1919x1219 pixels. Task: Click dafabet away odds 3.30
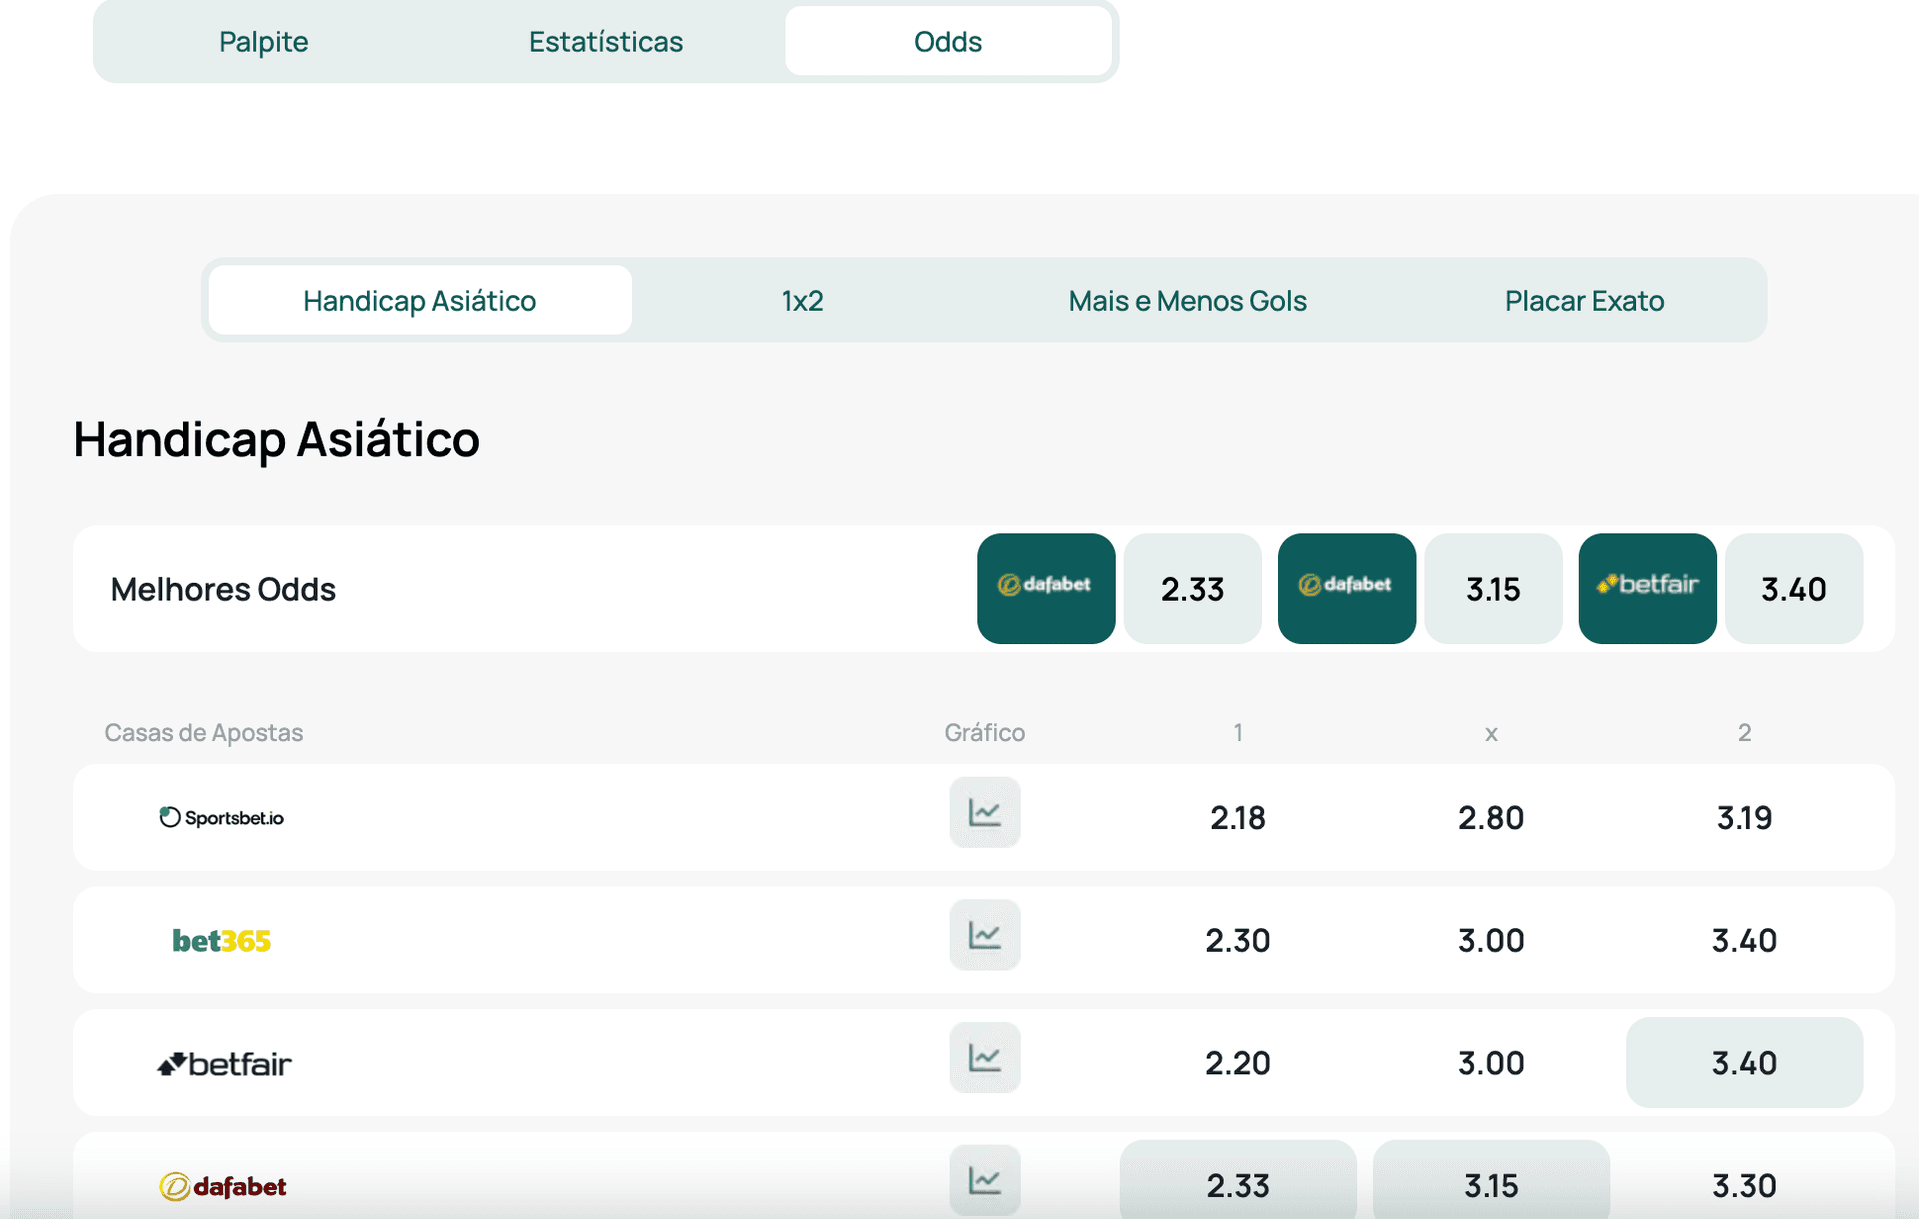[x=1745, y=1185]
